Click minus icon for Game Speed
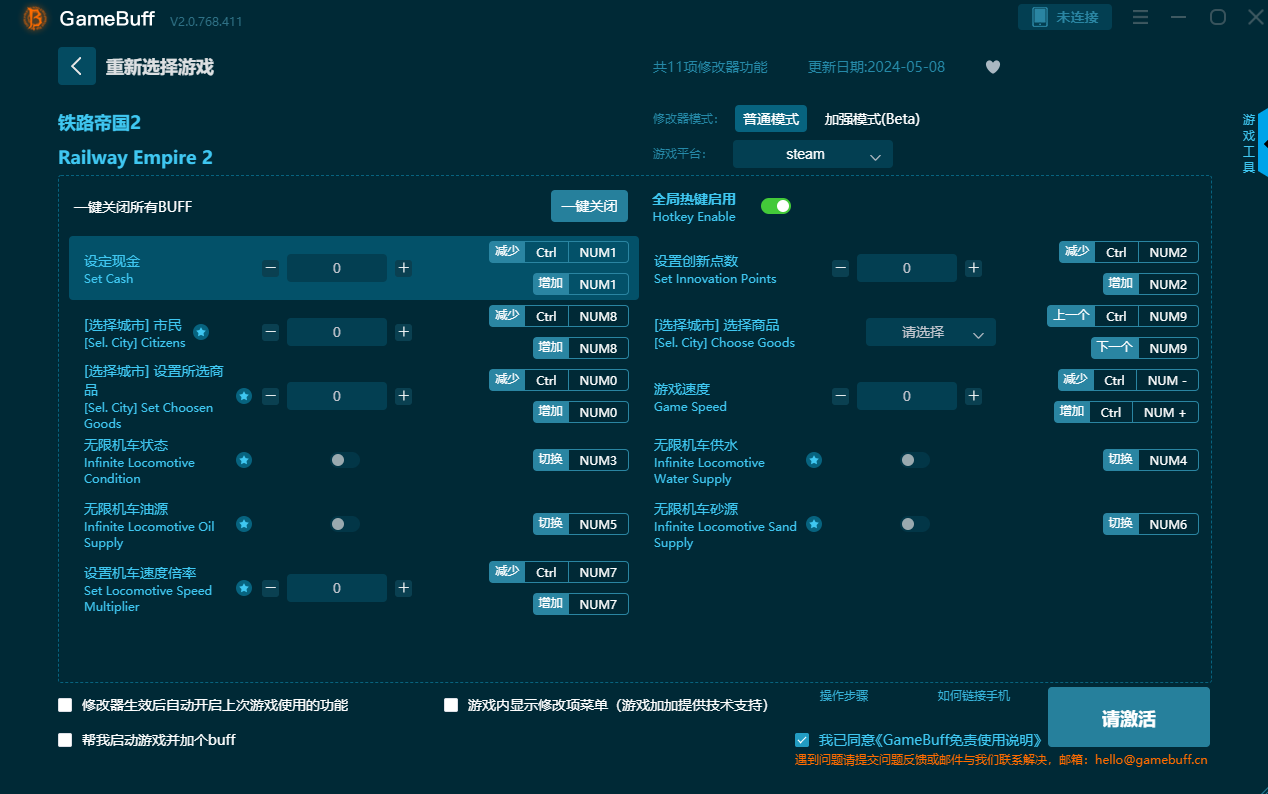 [841, 396]
